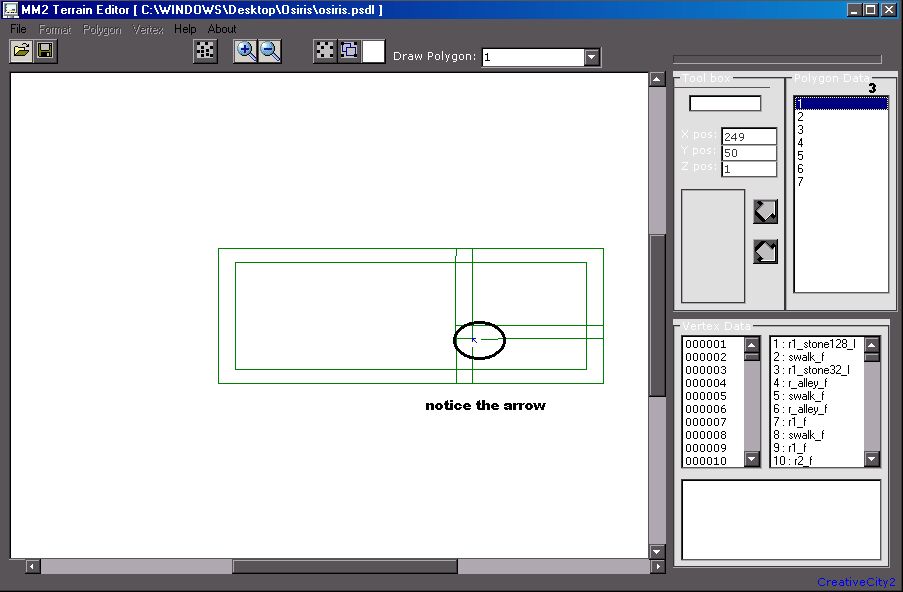Viewport: 903px width, 592px height.
Task: Click the CreativeCity2 link
Action: (856, 582)
